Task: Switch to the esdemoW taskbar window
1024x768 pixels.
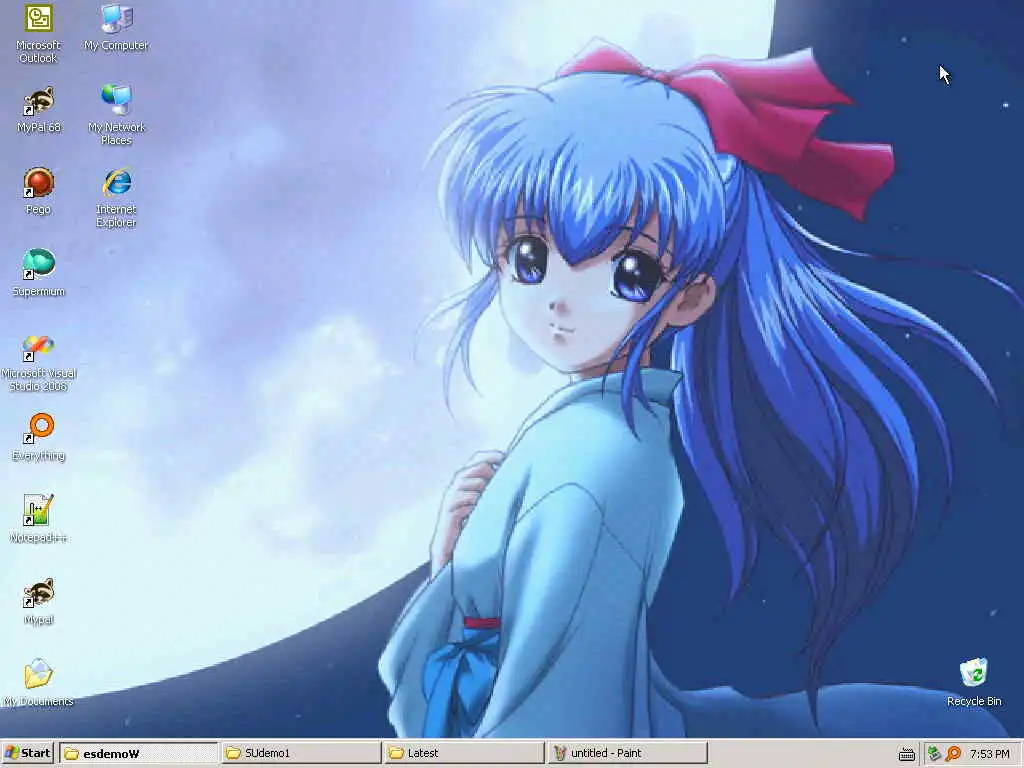Action: [x=138, y=753]
